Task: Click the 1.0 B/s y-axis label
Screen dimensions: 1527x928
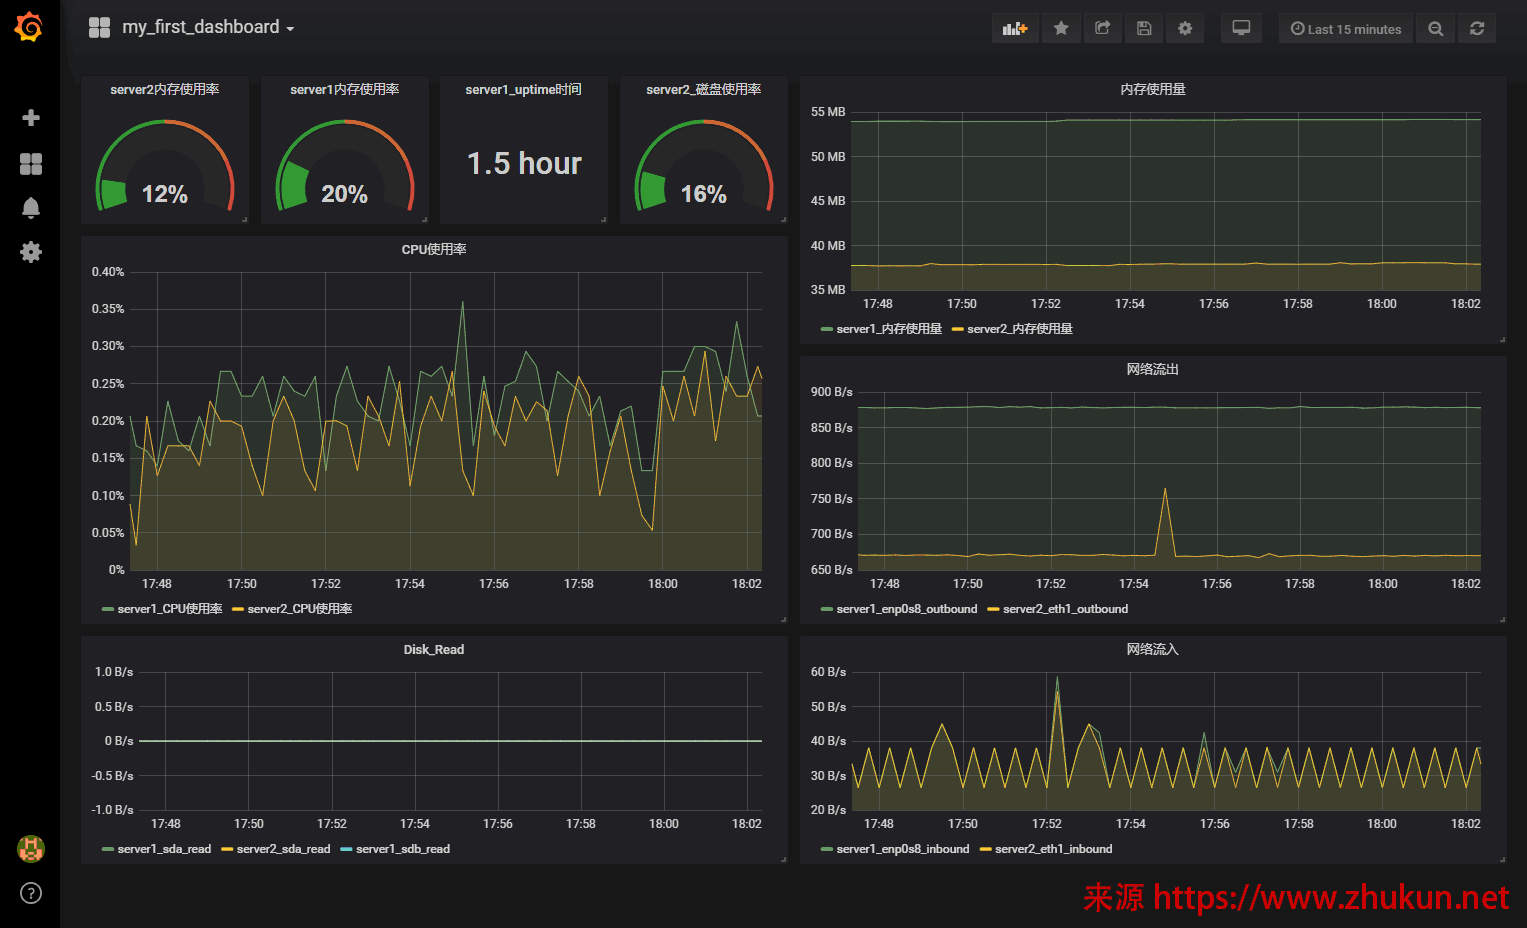Action: click(x=114, y=672)
